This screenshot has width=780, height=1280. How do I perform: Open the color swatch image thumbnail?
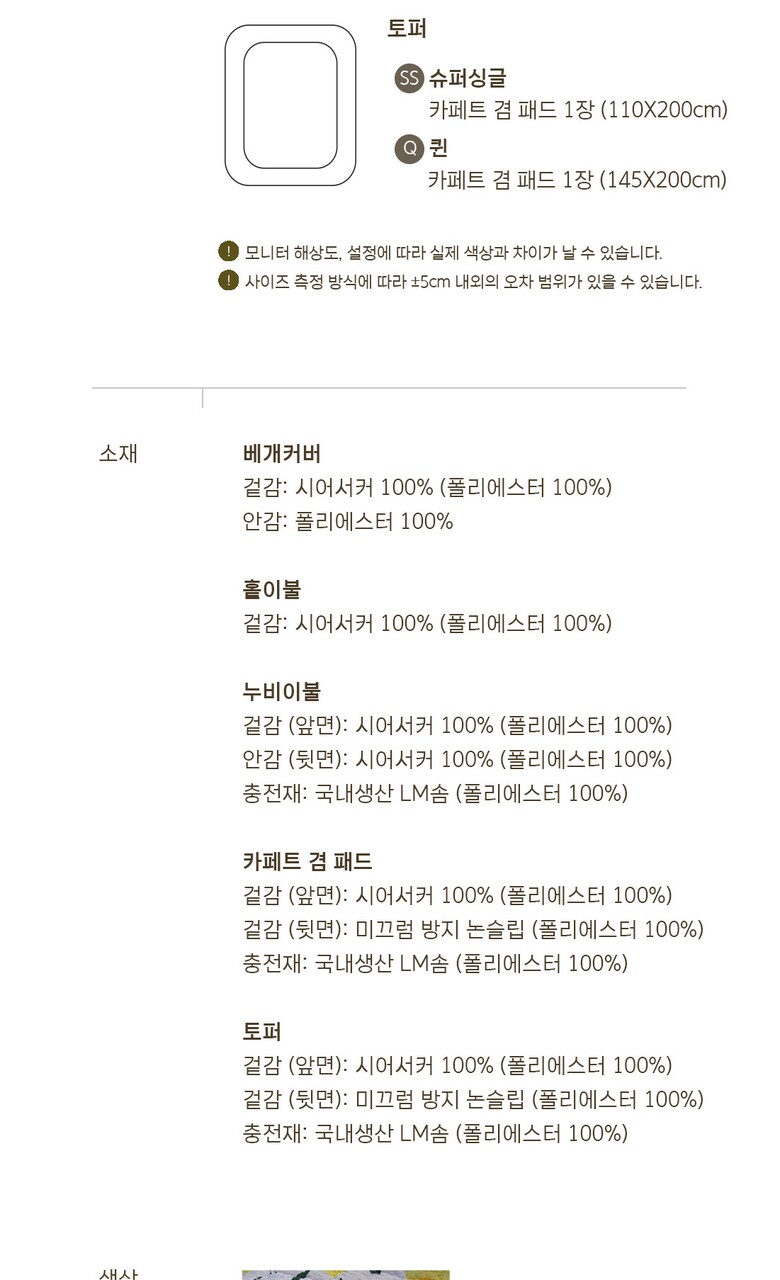(345, 1274)
